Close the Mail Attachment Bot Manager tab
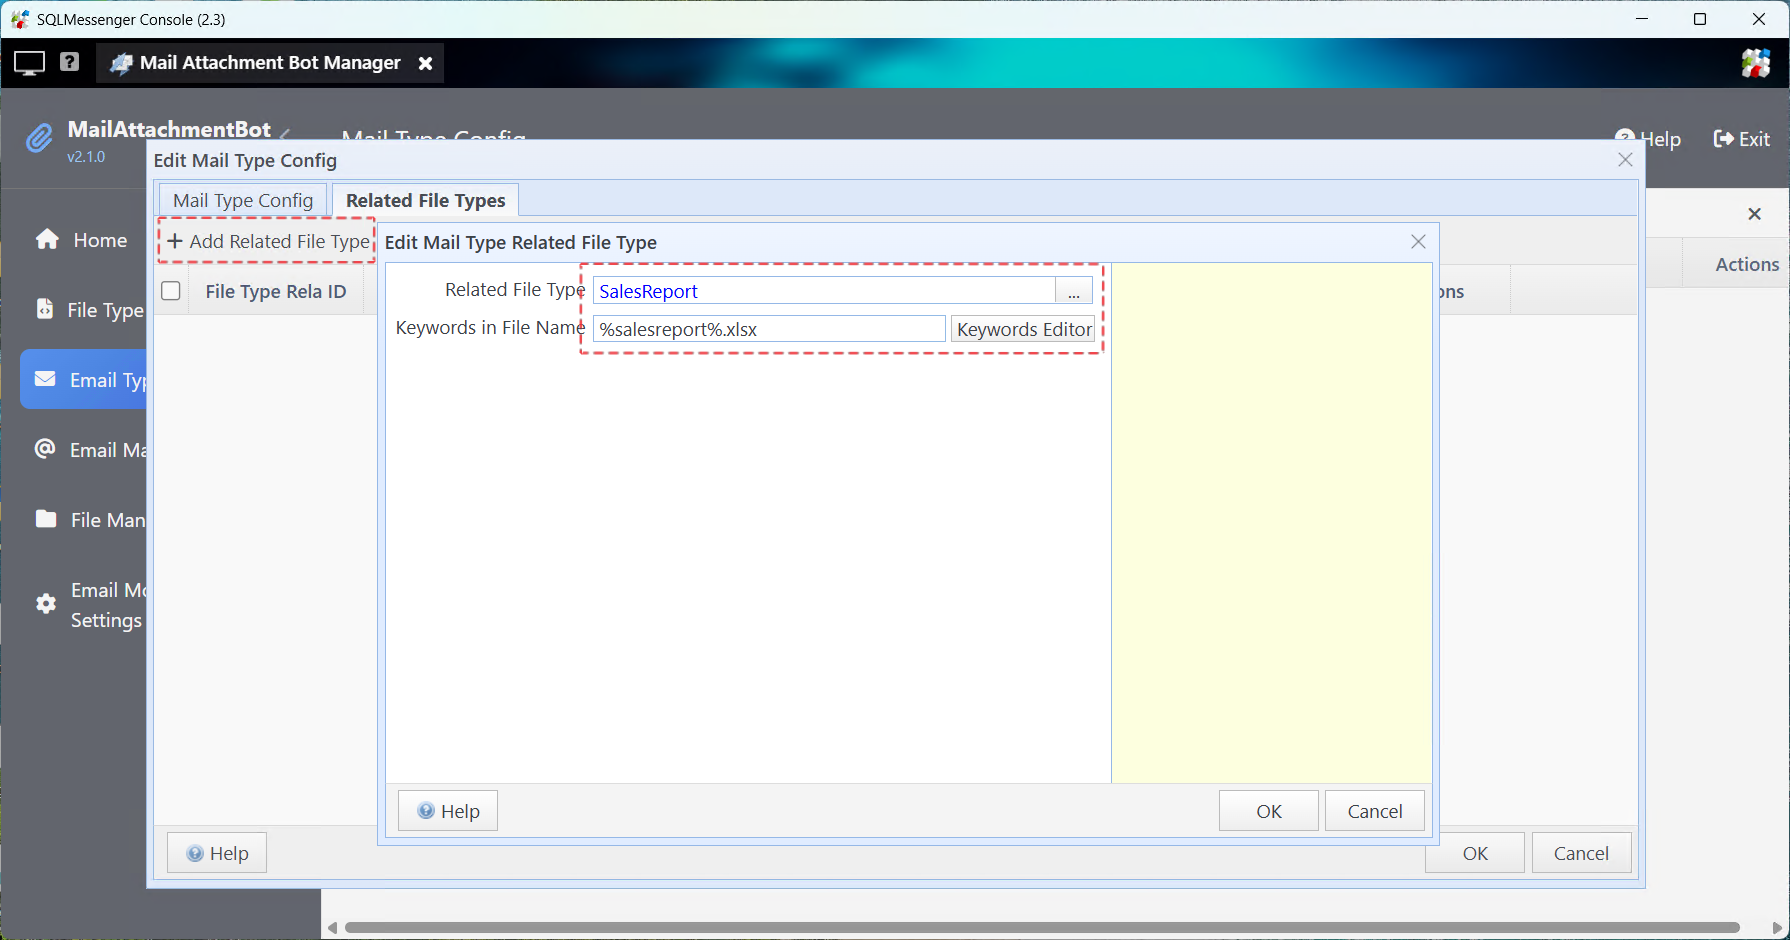This screenshot has width=1790, height=940. 425,63
